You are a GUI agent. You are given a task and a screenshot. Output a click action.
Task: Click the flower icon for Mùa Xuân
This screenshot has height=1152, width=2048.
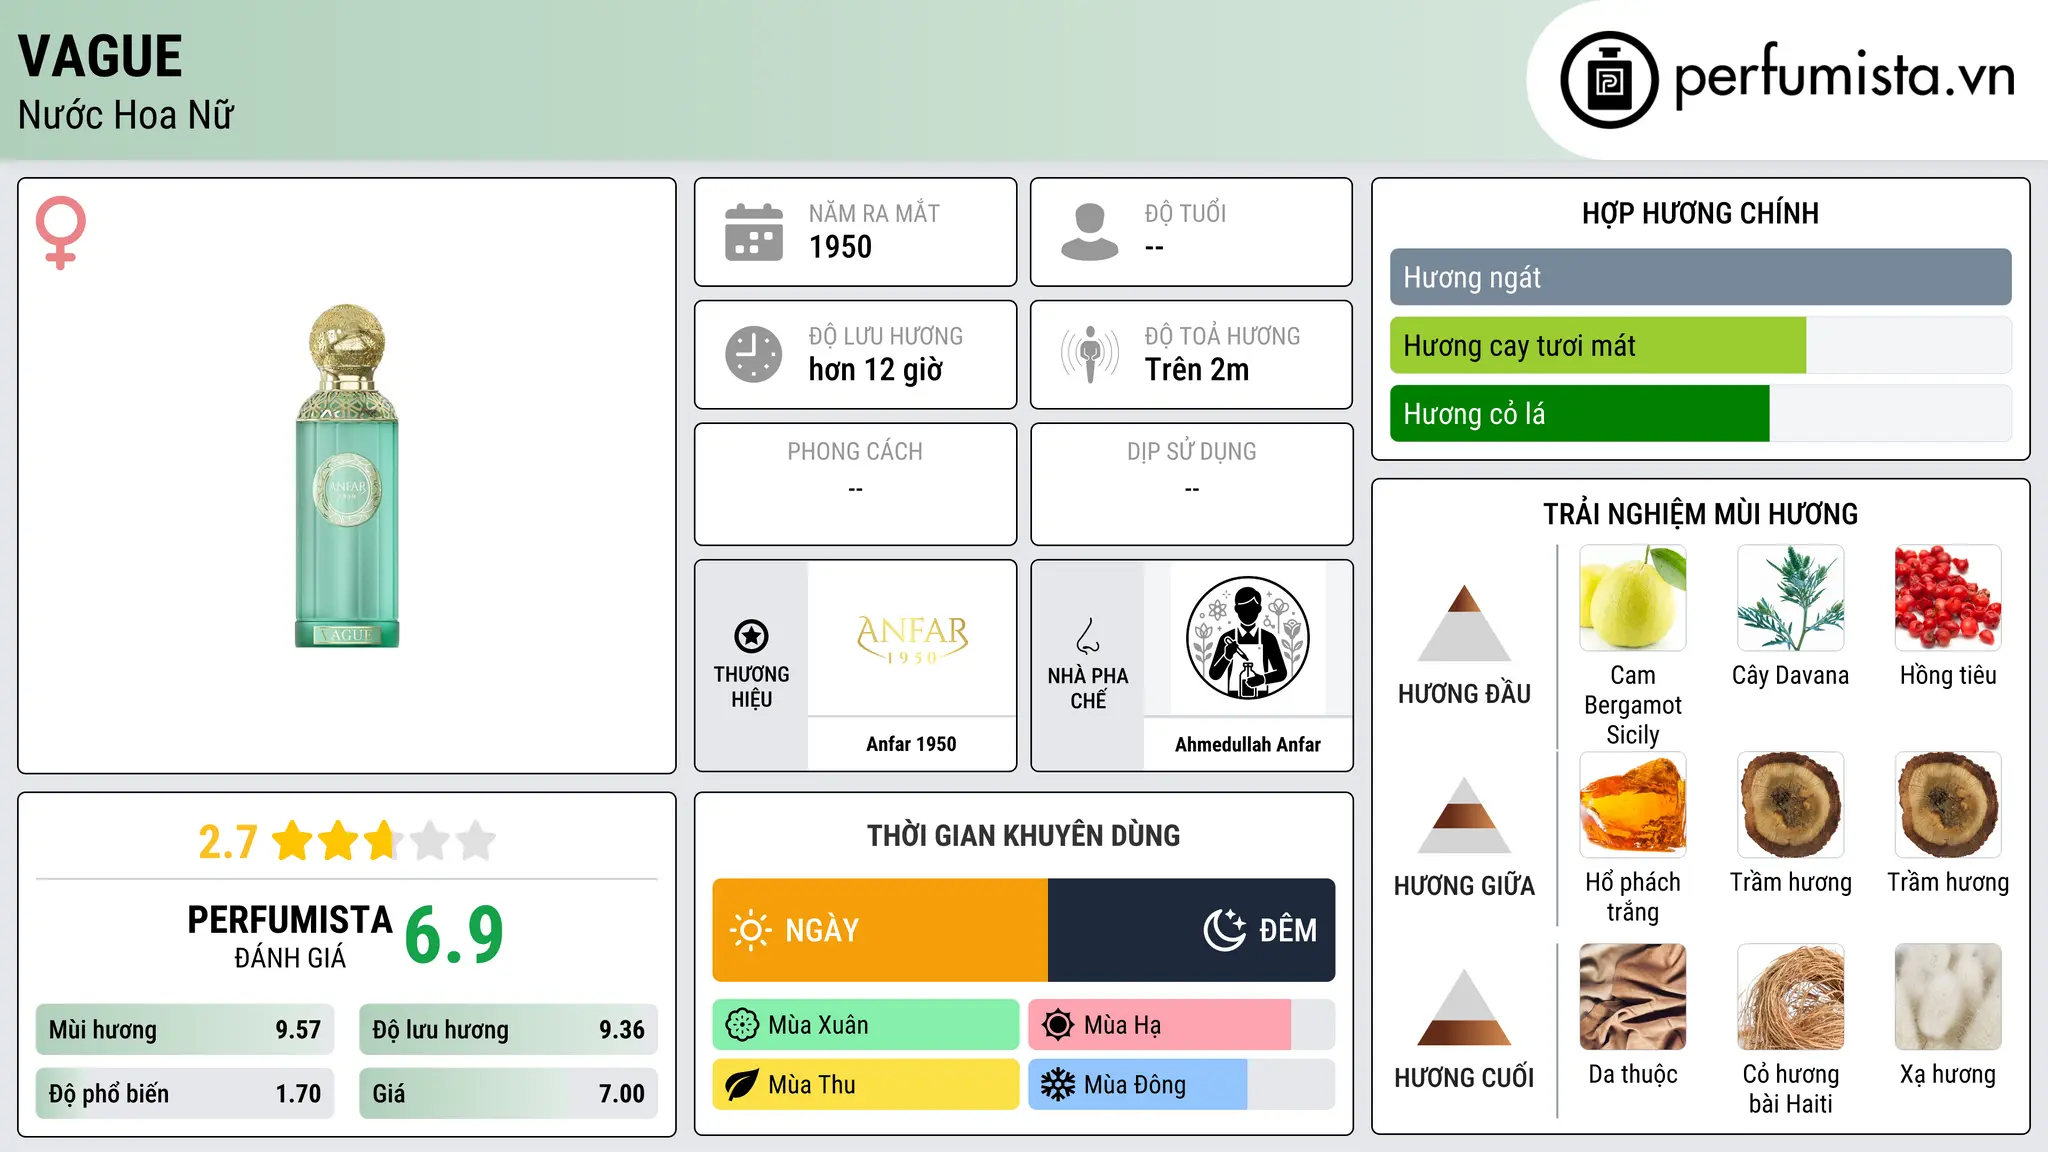[x=742, y=1025]
